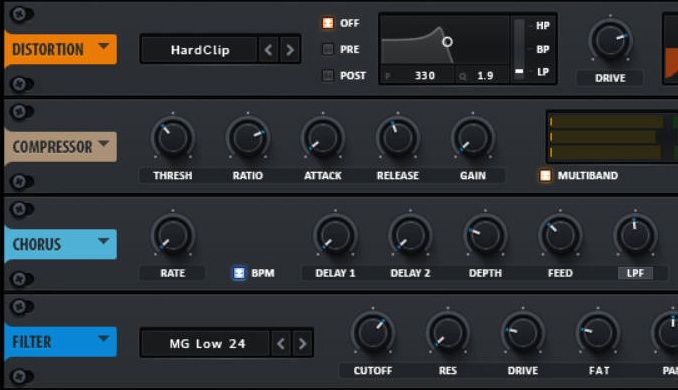Open the HardClip distortion type selector

[200, 50]
